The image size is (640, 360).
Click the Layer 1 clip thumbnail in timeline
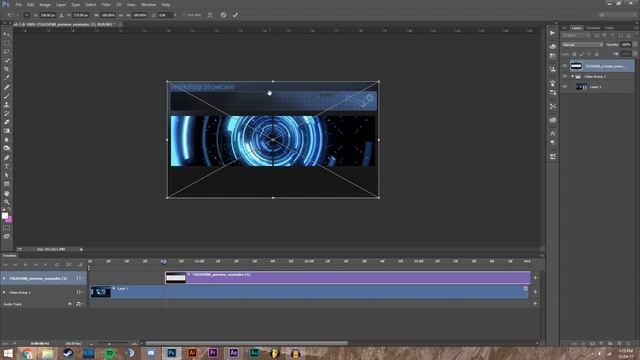click(100, 292)
